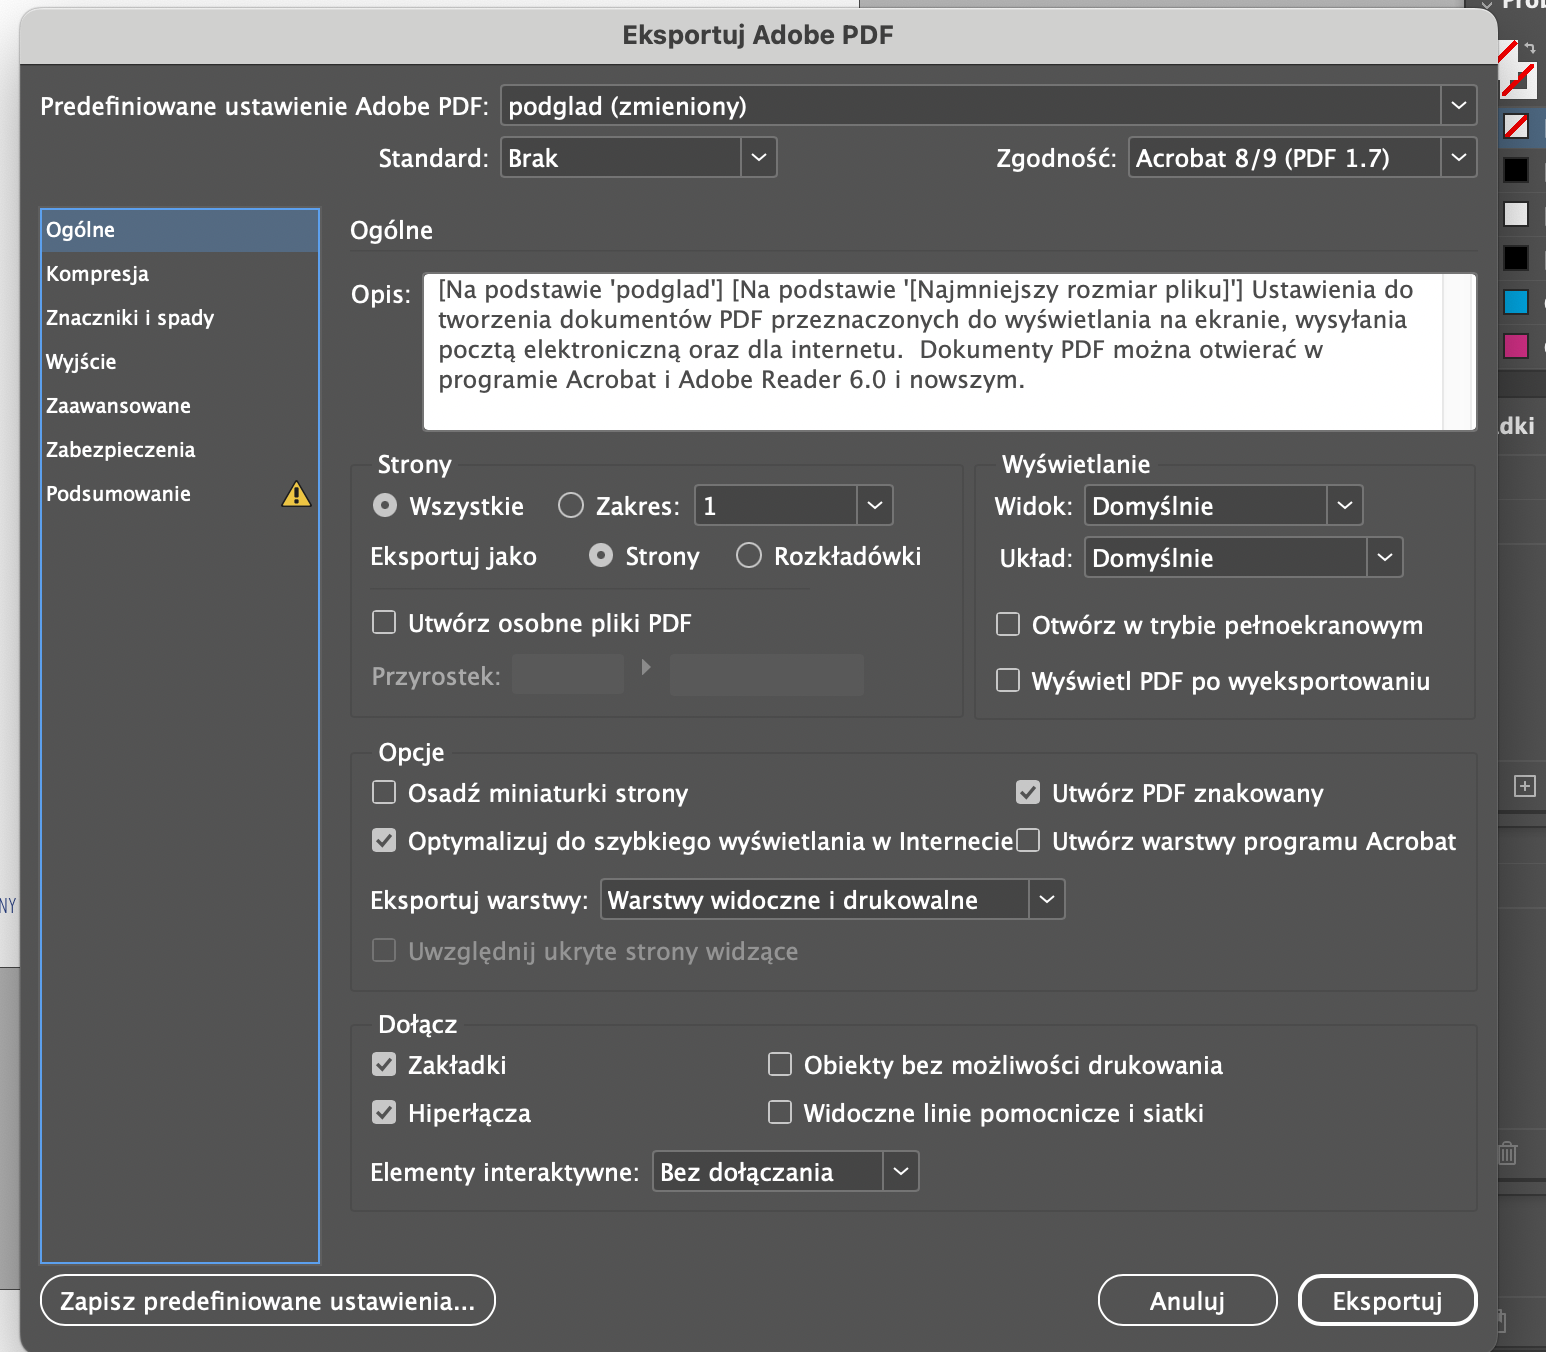Image resolution: width=1546 pixels, height=1352 pixels.
Task: Pick the magenta swatch in the background Swatches panel
Action: click(x=1516, y=346)
